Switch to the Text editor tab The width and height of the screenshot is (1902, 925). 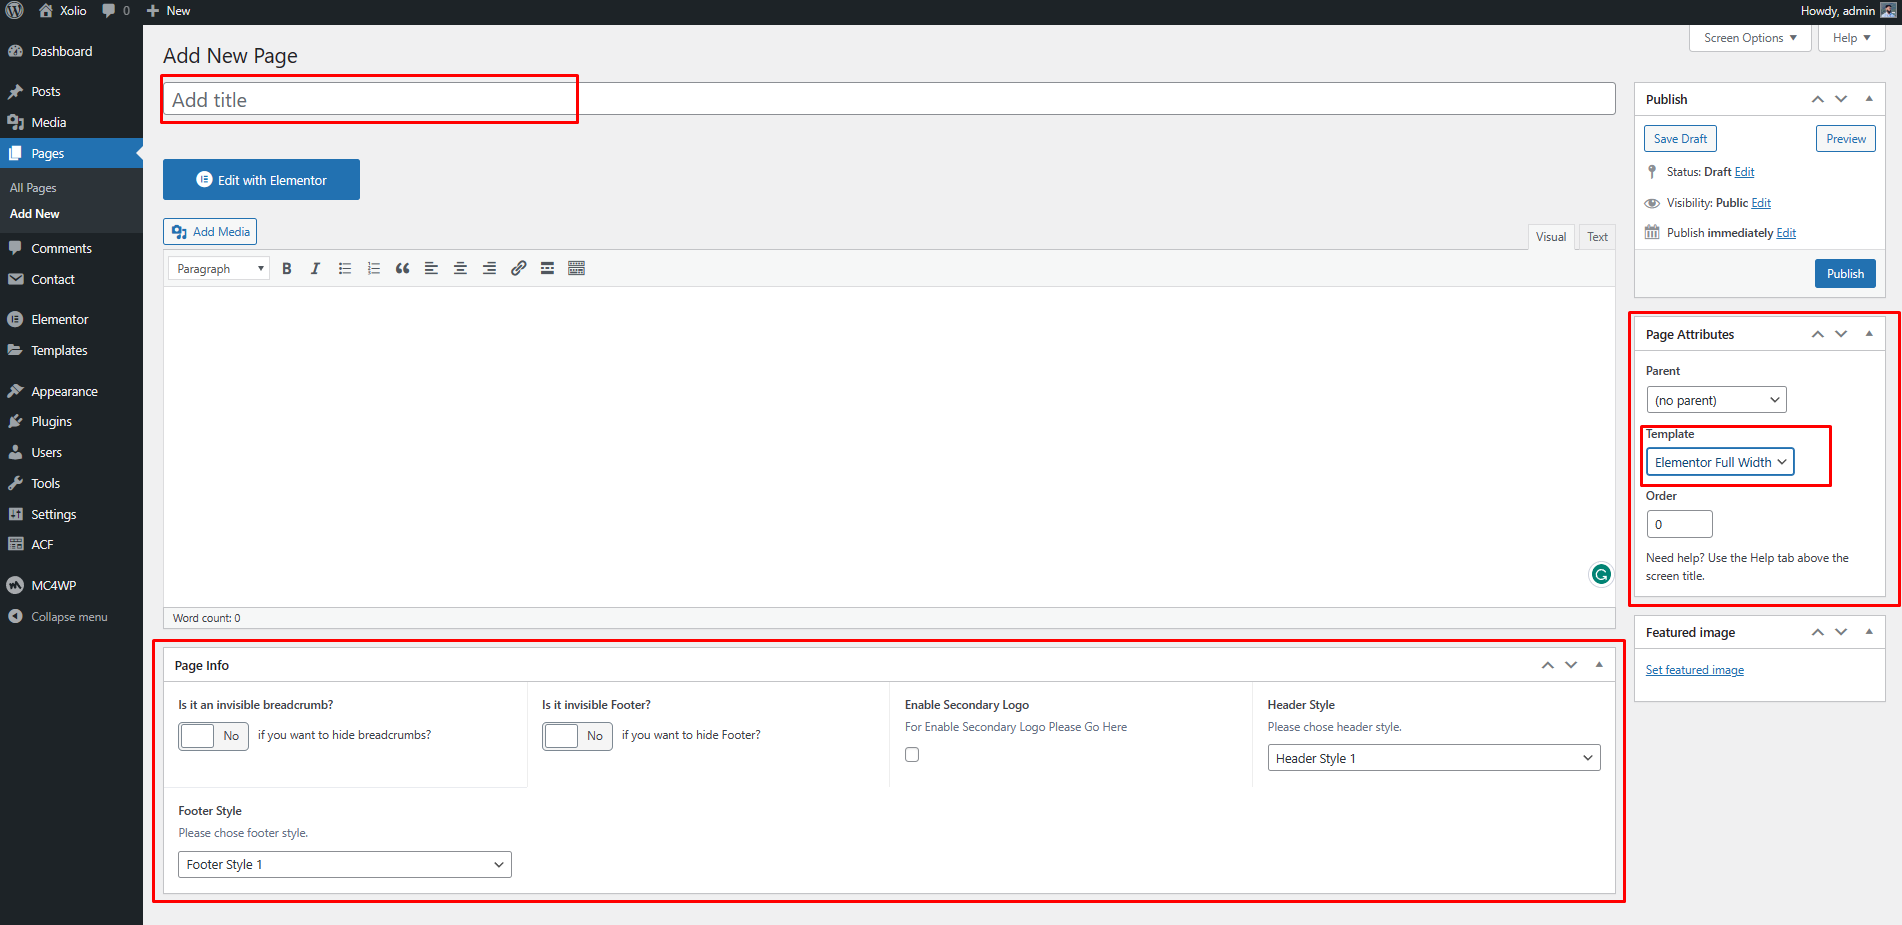click(x=1597, y=237)
